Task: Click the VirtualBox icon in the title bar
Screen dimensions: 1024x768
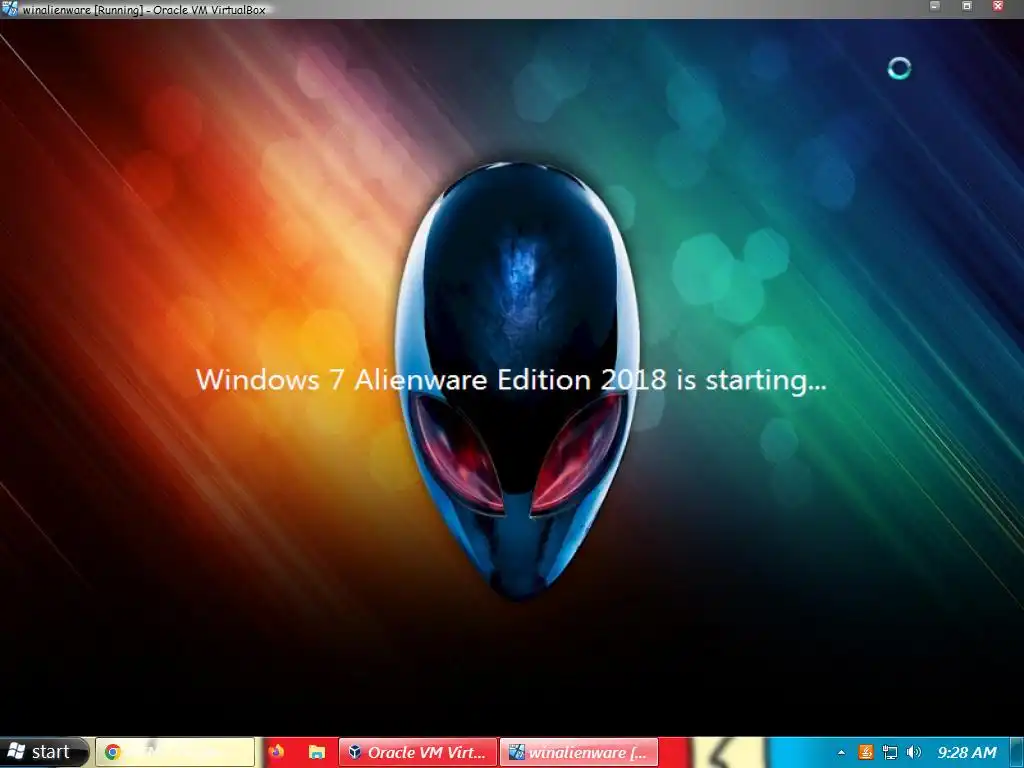Action: 10,8
